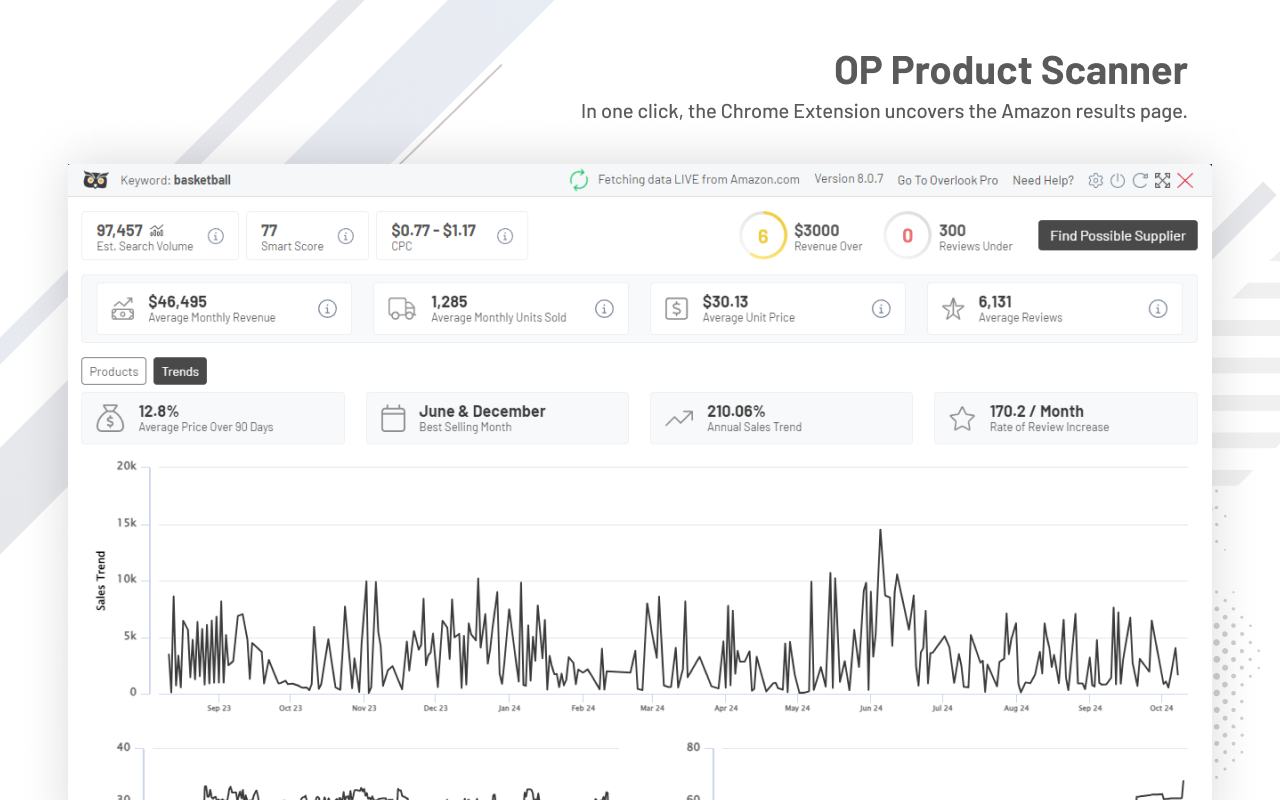
Task: View the Smart Score info icon
Action: click(346, 236)
